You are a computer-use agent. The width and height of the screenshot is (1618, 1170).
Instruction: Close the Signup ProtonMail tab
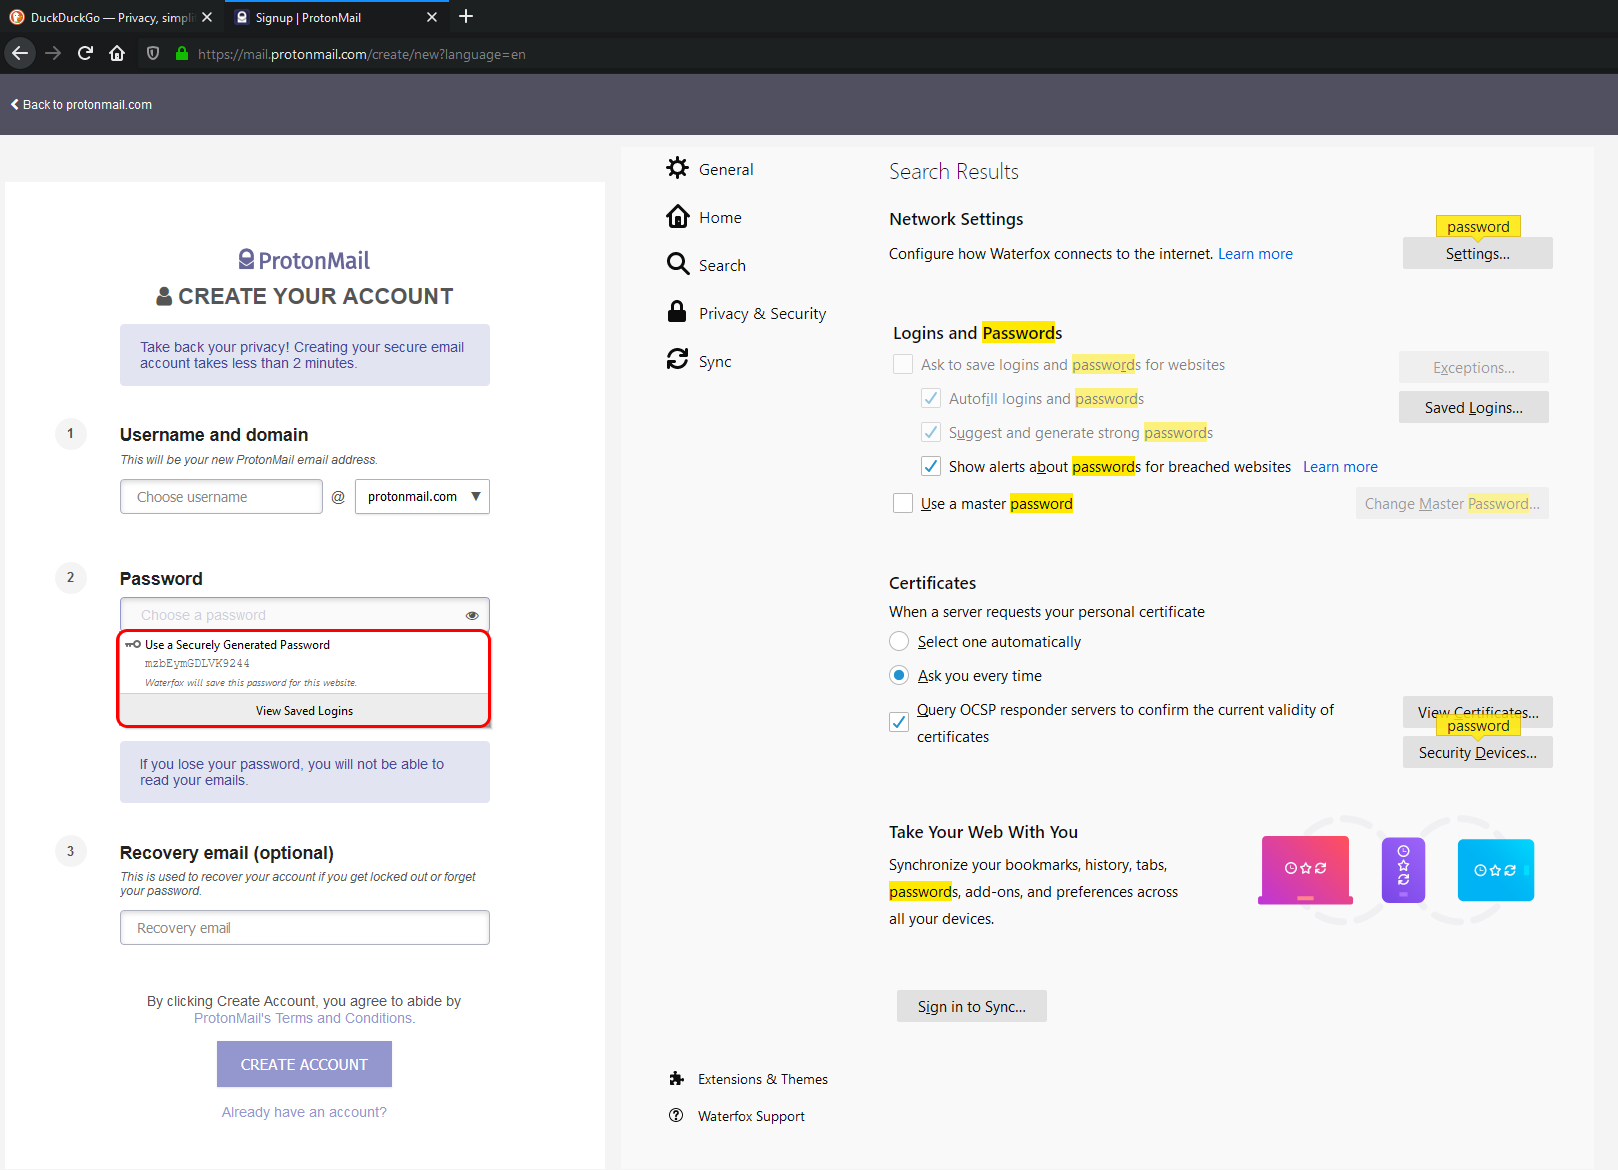point(432,17)
